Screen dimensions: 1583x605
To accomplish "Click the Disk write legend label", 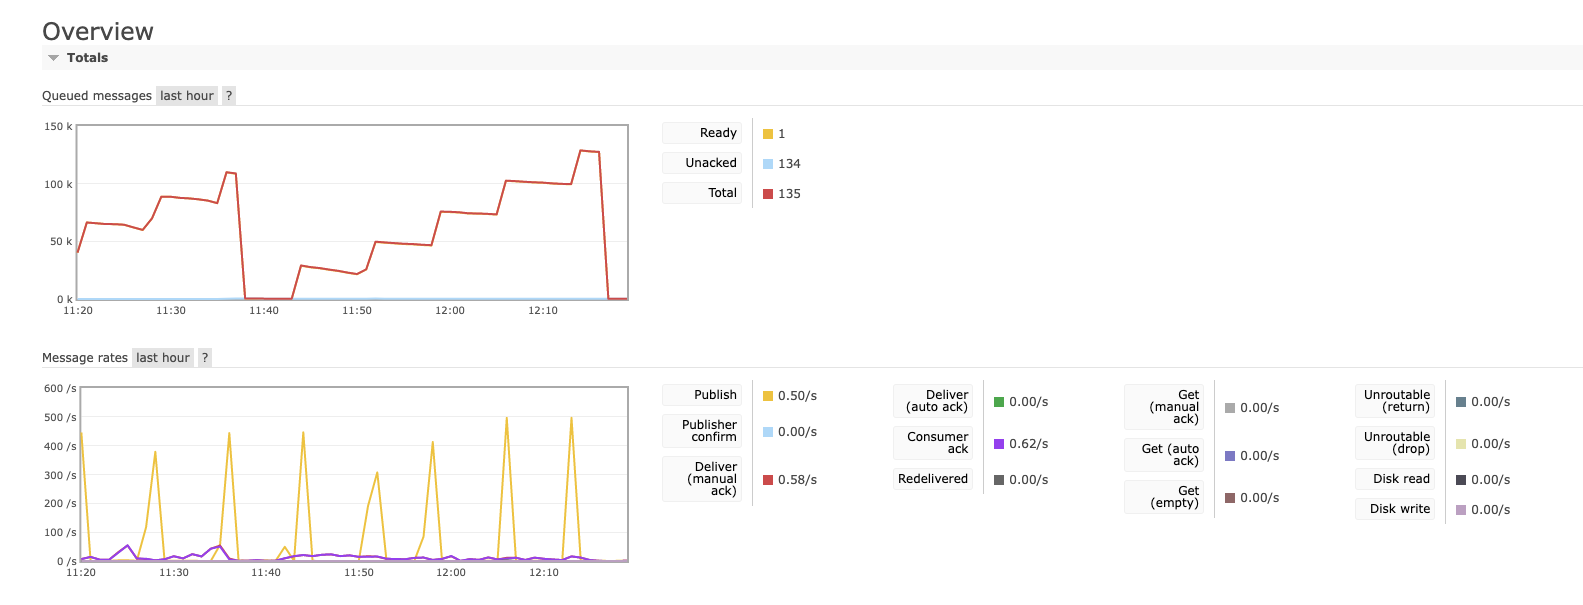I will 1395,509.
